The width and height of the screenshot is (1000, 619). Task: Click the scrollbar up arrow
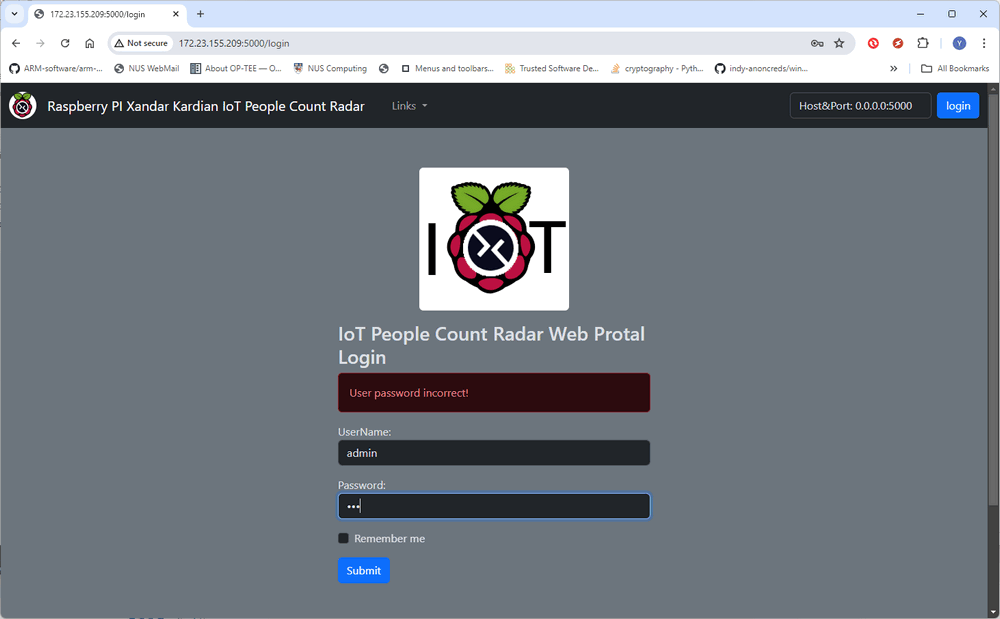coord(993,89)
